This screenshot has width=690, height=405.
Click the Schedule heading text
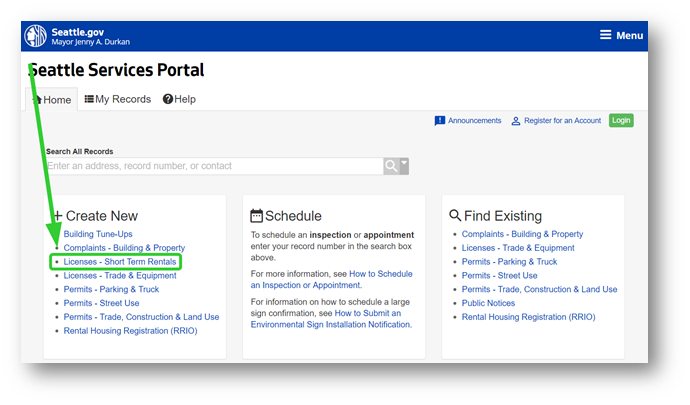pyautogui.click(x=293, y=216)
